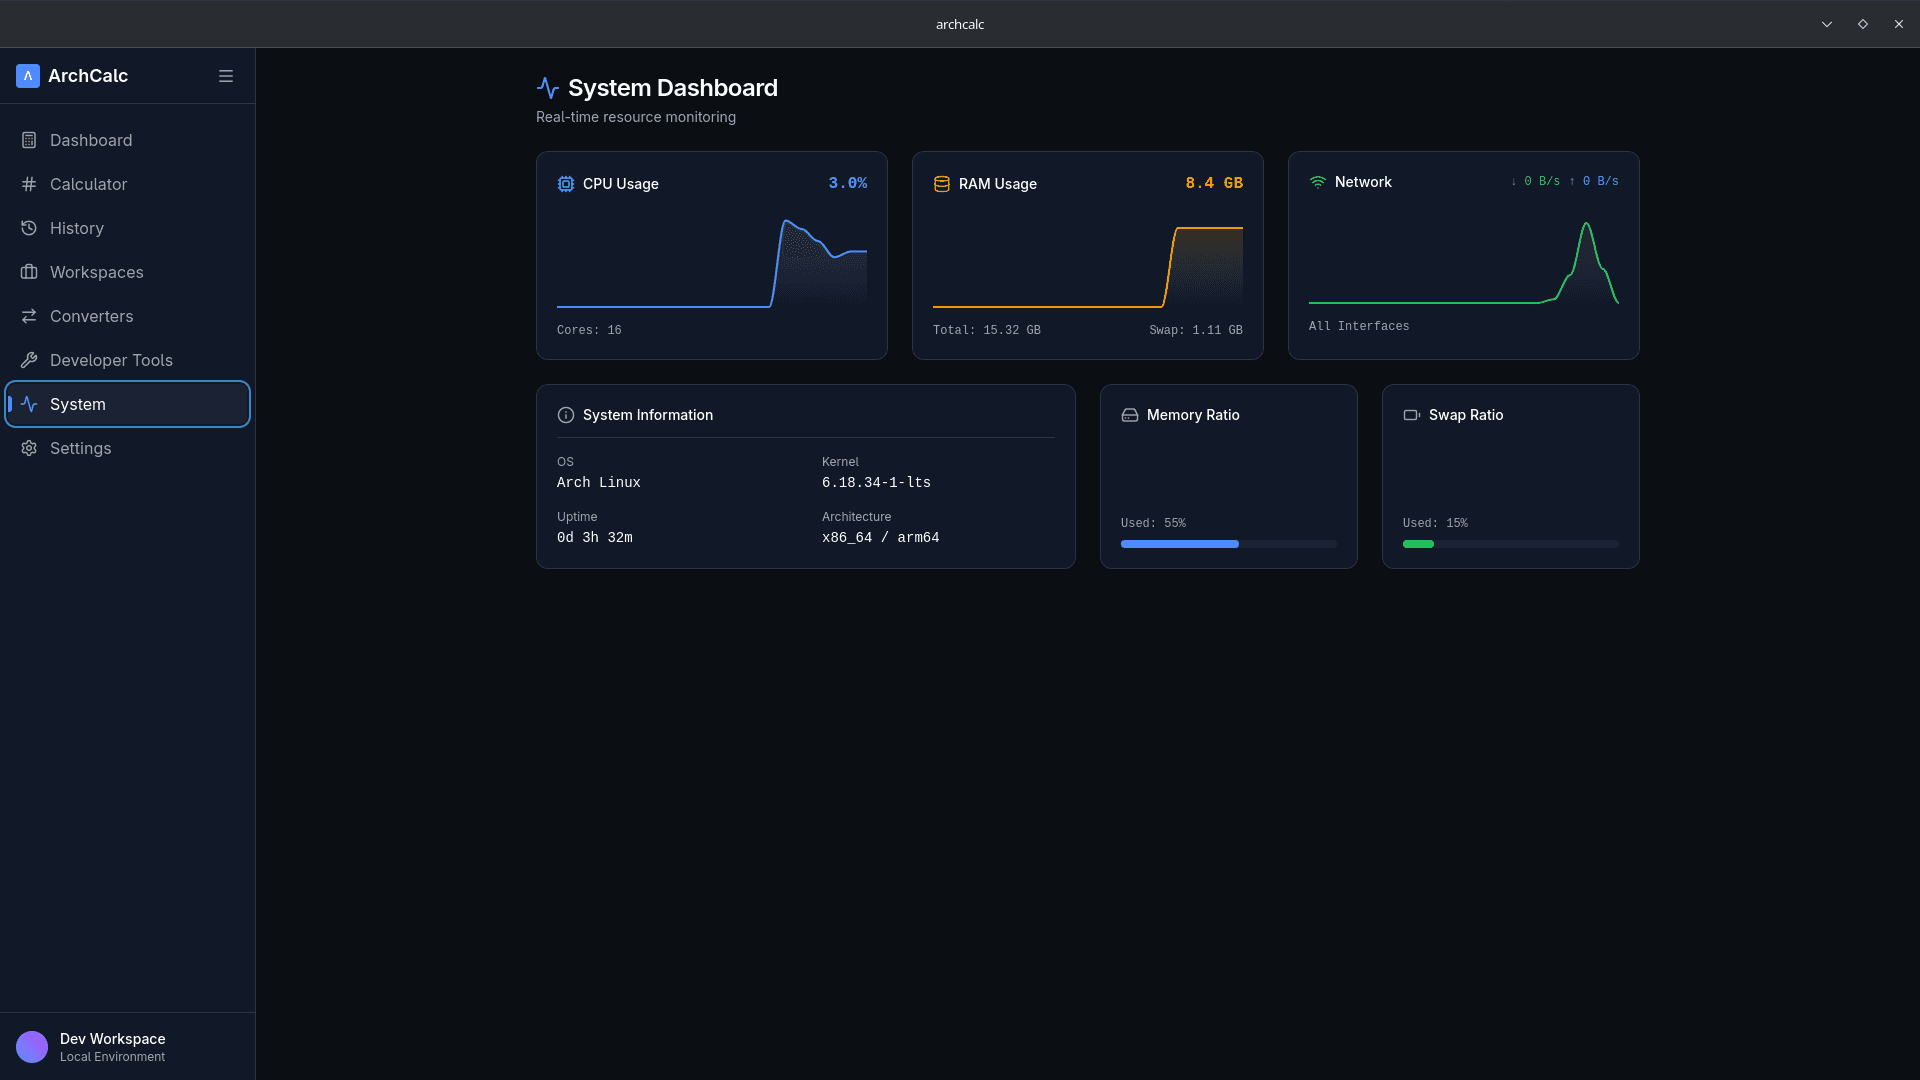Image resolution: width=1920 pixels, height=1080 pixels.
Task: Click the System Information info icon
Action: 566,415
